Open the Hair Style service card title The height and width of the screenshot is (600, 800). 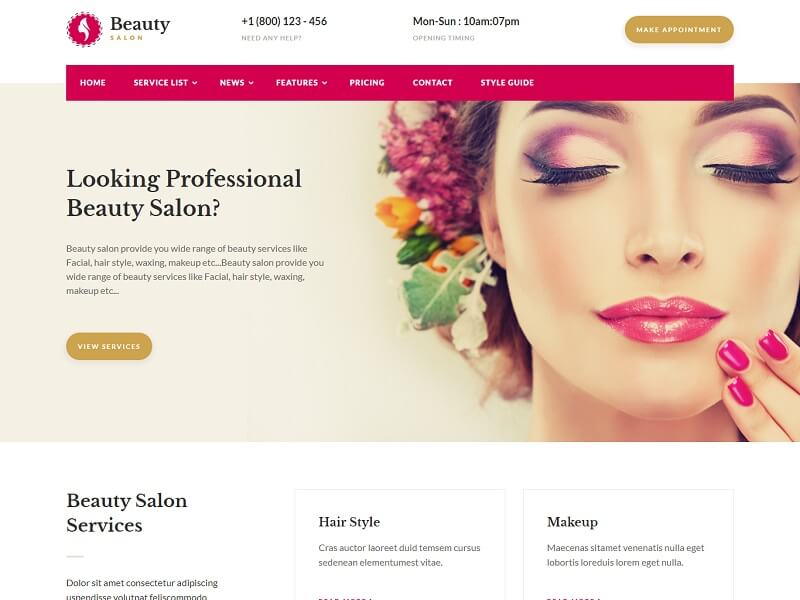click(x=349, y=522)
